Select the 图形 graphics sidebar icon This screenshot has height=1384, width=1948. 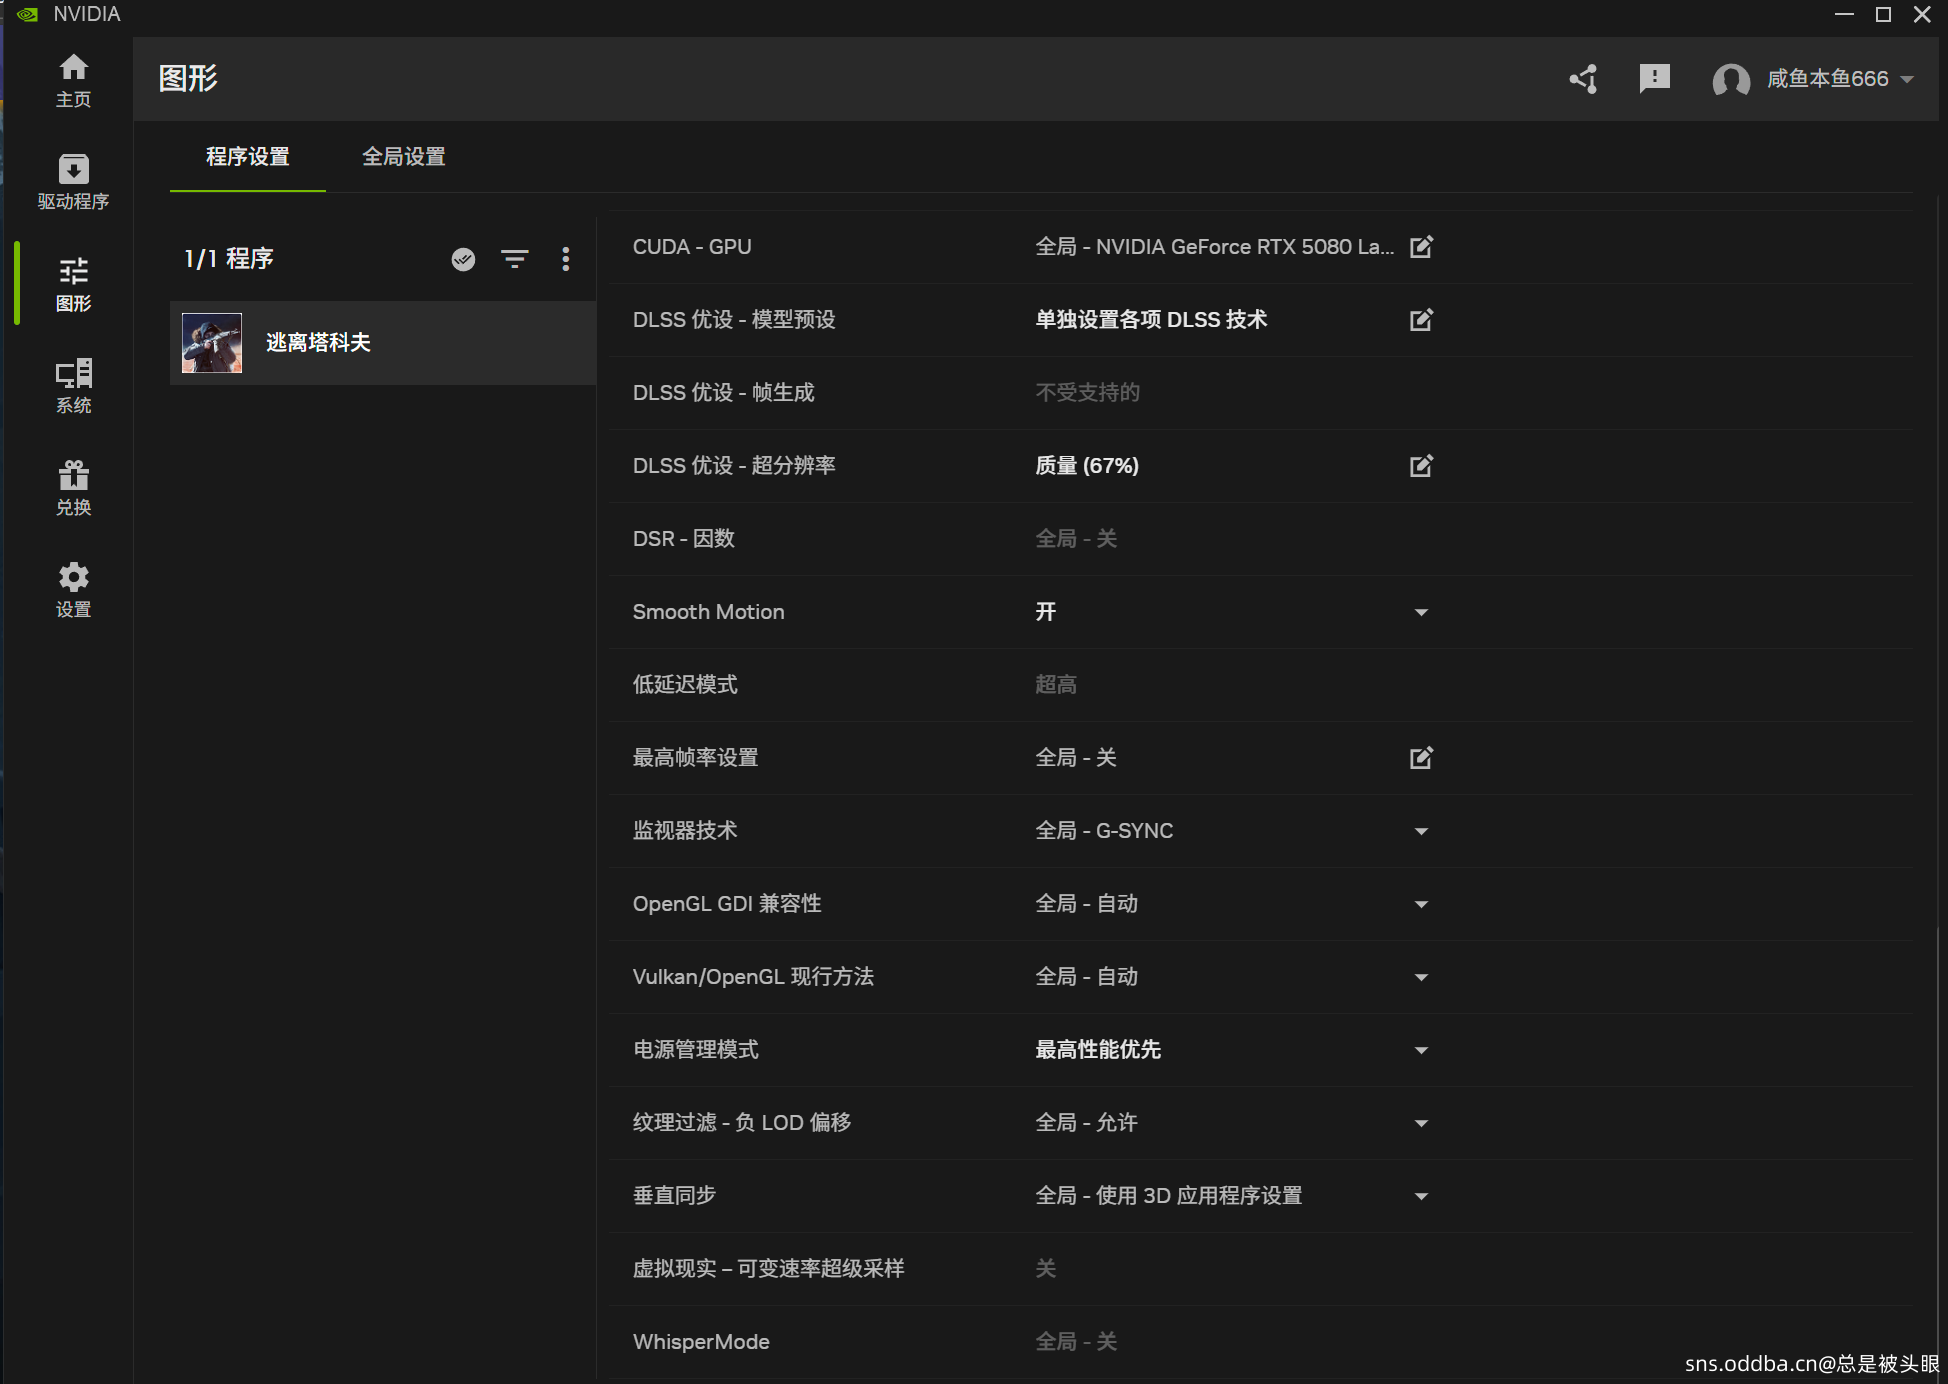(x=73, y=285)
